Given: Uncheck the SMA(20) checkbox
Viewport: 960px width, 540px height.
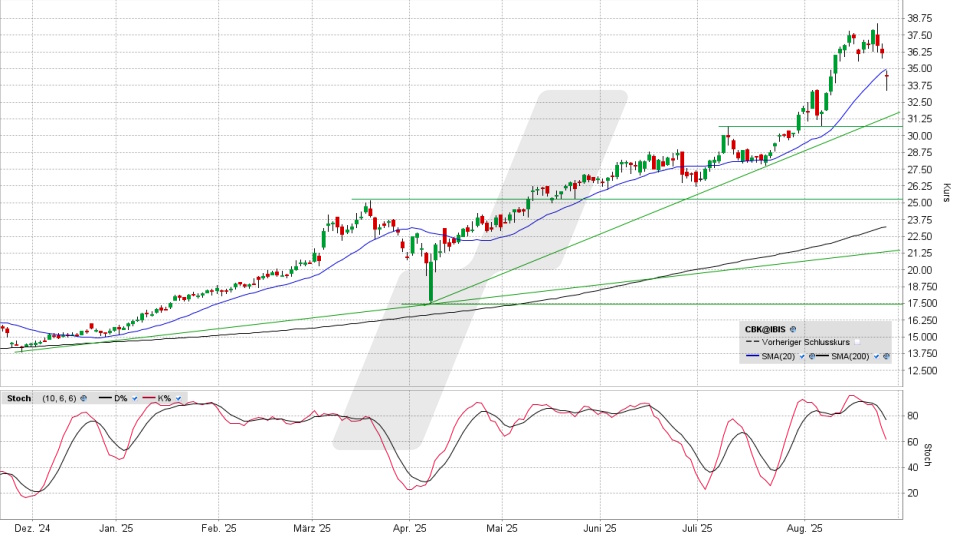Looking at the screenshot, I should point(802,356).
